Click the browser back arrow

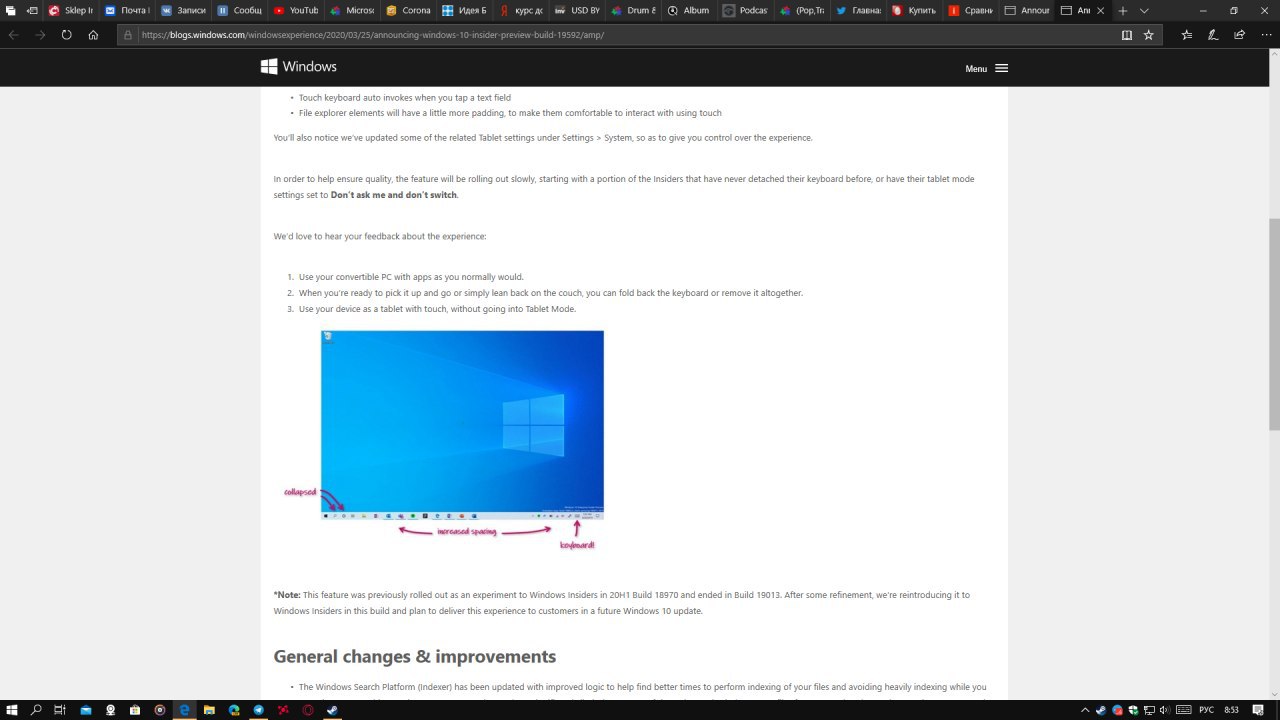(14, 34)
